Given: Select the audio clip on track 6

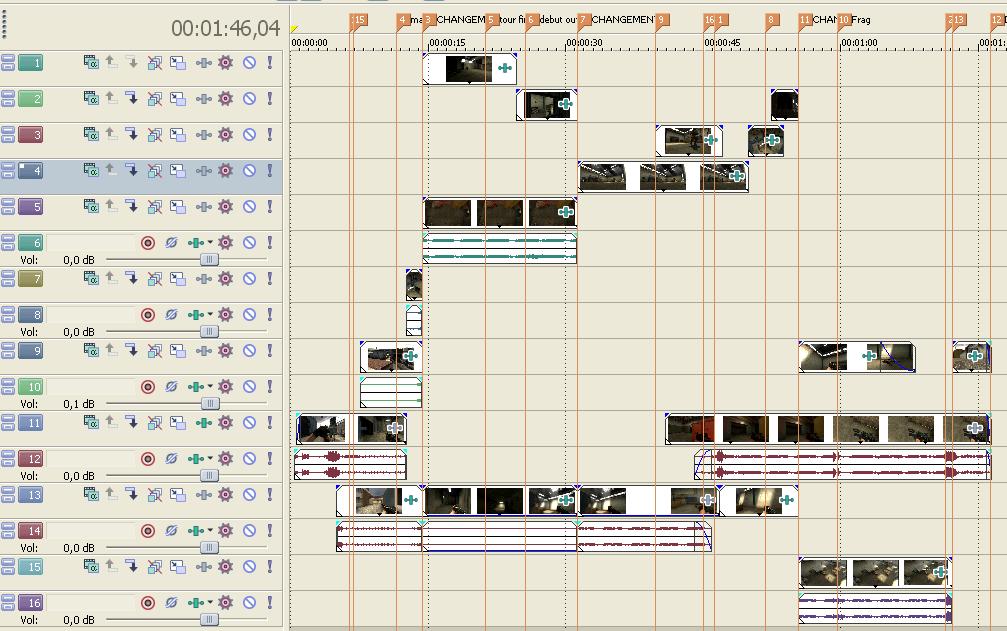Looking at the screenshot, I should click(x=500, y=248).
